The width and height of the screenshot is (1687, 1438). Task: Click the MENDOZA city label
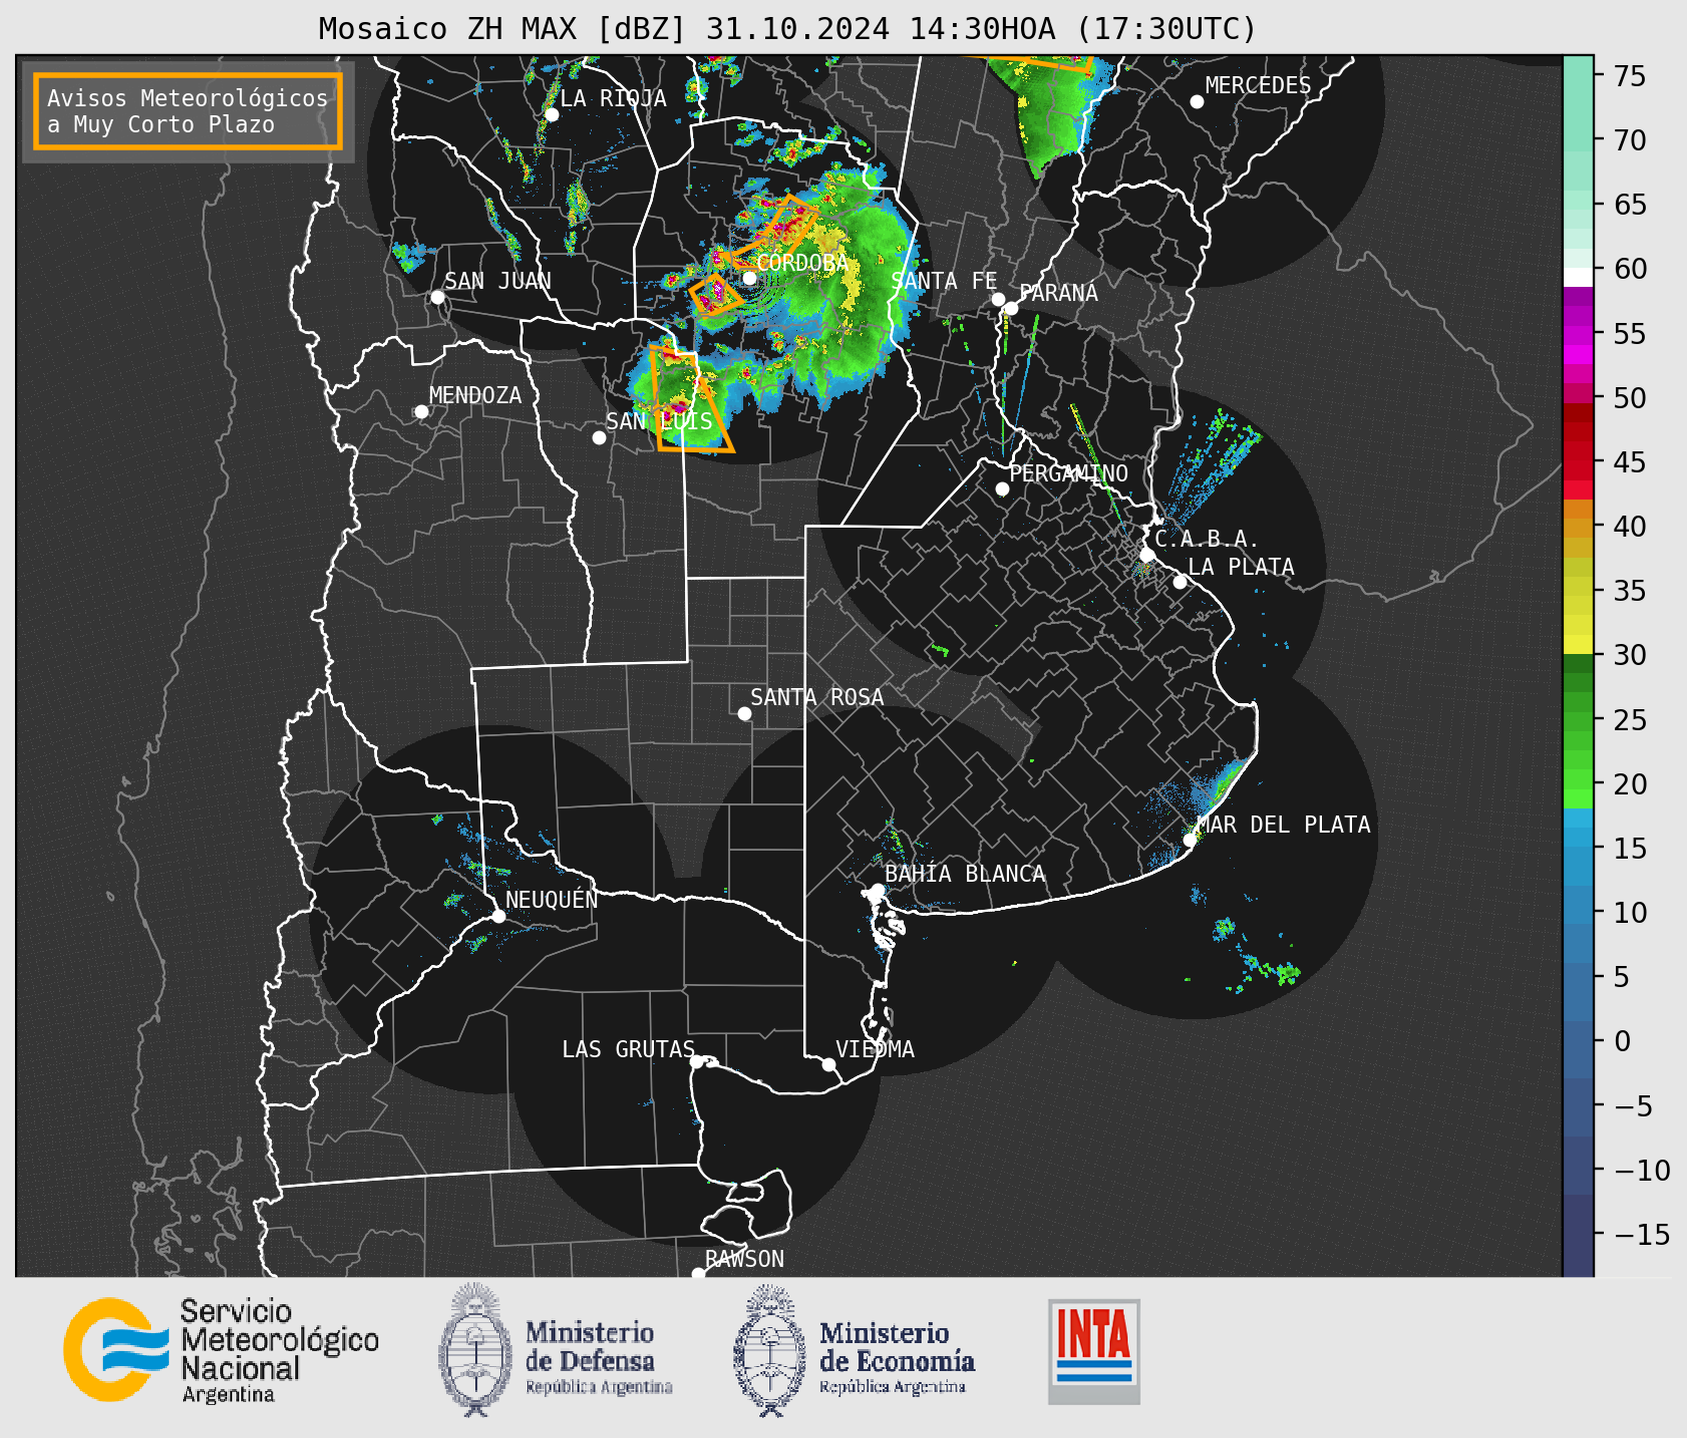(475, 395)
